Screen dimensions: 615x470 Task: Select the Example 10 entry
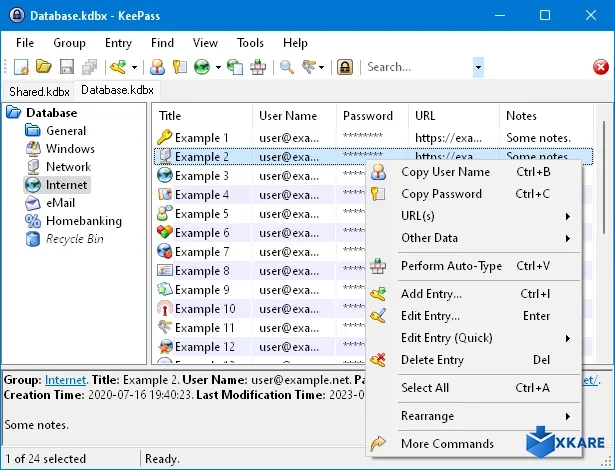[x=260, y=309]
